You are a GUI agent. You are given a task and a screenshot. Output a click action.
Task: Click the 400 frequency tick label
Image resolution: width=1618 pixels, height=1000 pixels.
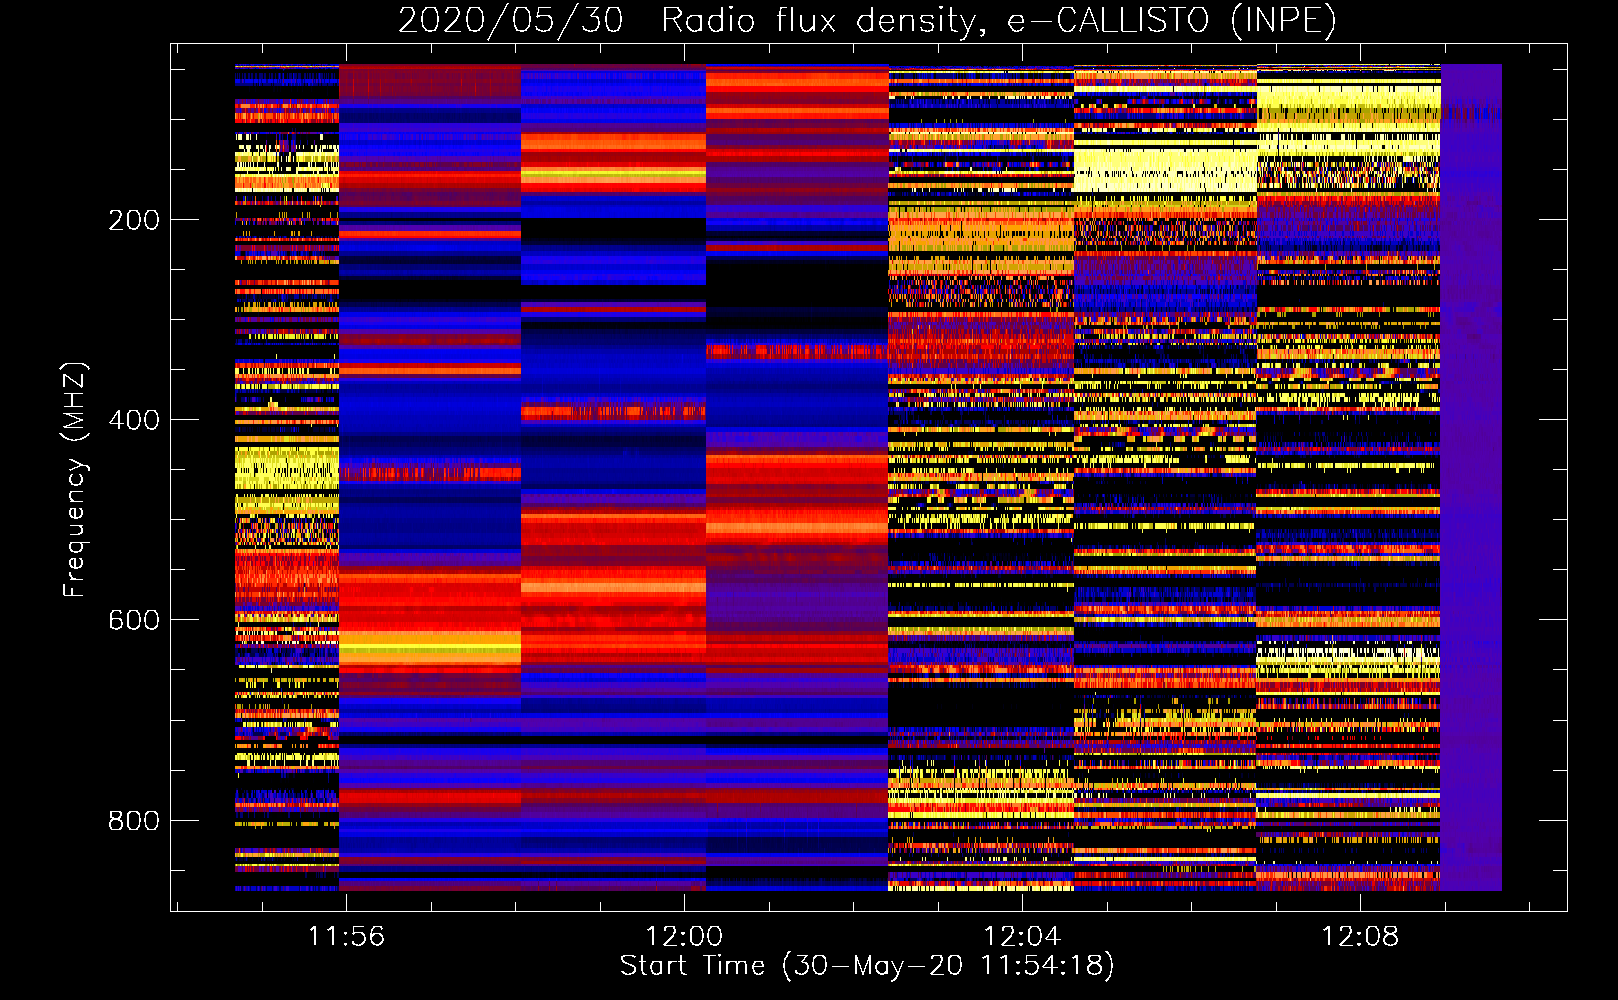click(x=134, y=420)
